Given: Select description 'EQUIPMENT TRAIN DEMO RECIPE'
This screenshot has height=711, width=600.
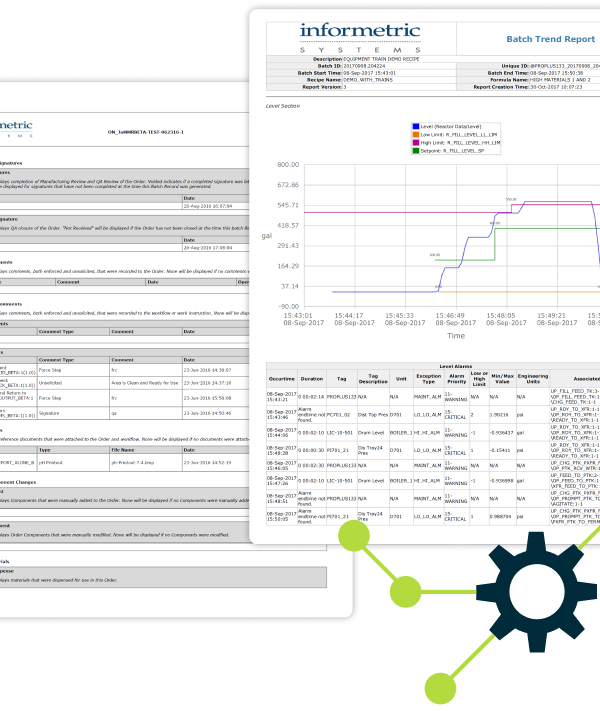Looking at the screenshot, I should click(381, 59).
